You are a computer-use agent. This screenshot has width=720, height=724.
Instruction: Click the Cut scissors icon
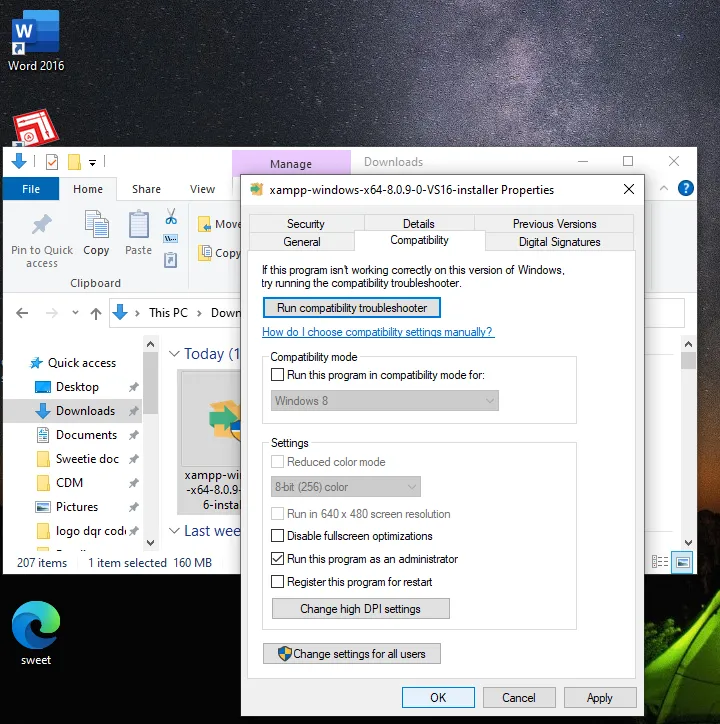point(171,216)
